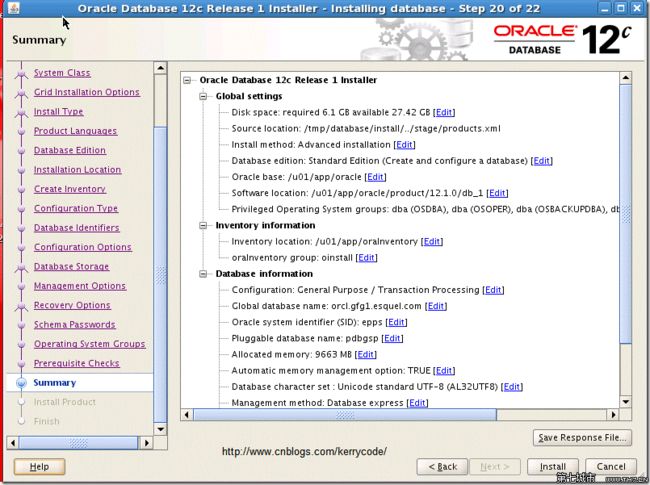This screenshot has height=485, width=650.
Task: Click step list scroll up arrow
Action: (x=160, y=68)
